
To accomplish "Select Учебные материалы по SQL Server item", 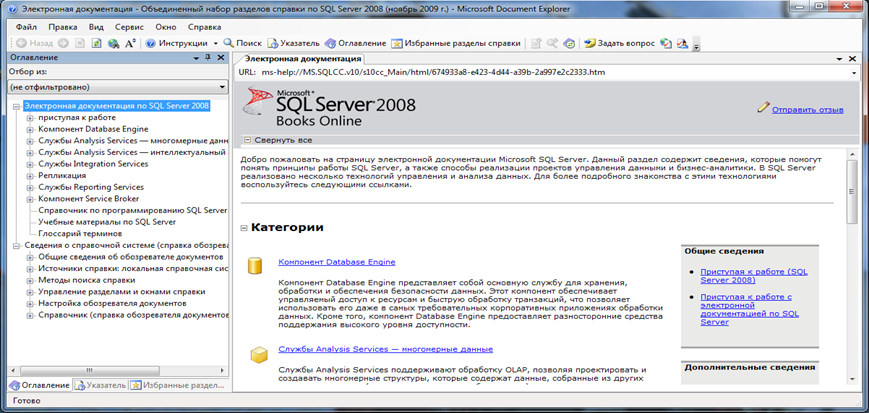I will (107, 222).
